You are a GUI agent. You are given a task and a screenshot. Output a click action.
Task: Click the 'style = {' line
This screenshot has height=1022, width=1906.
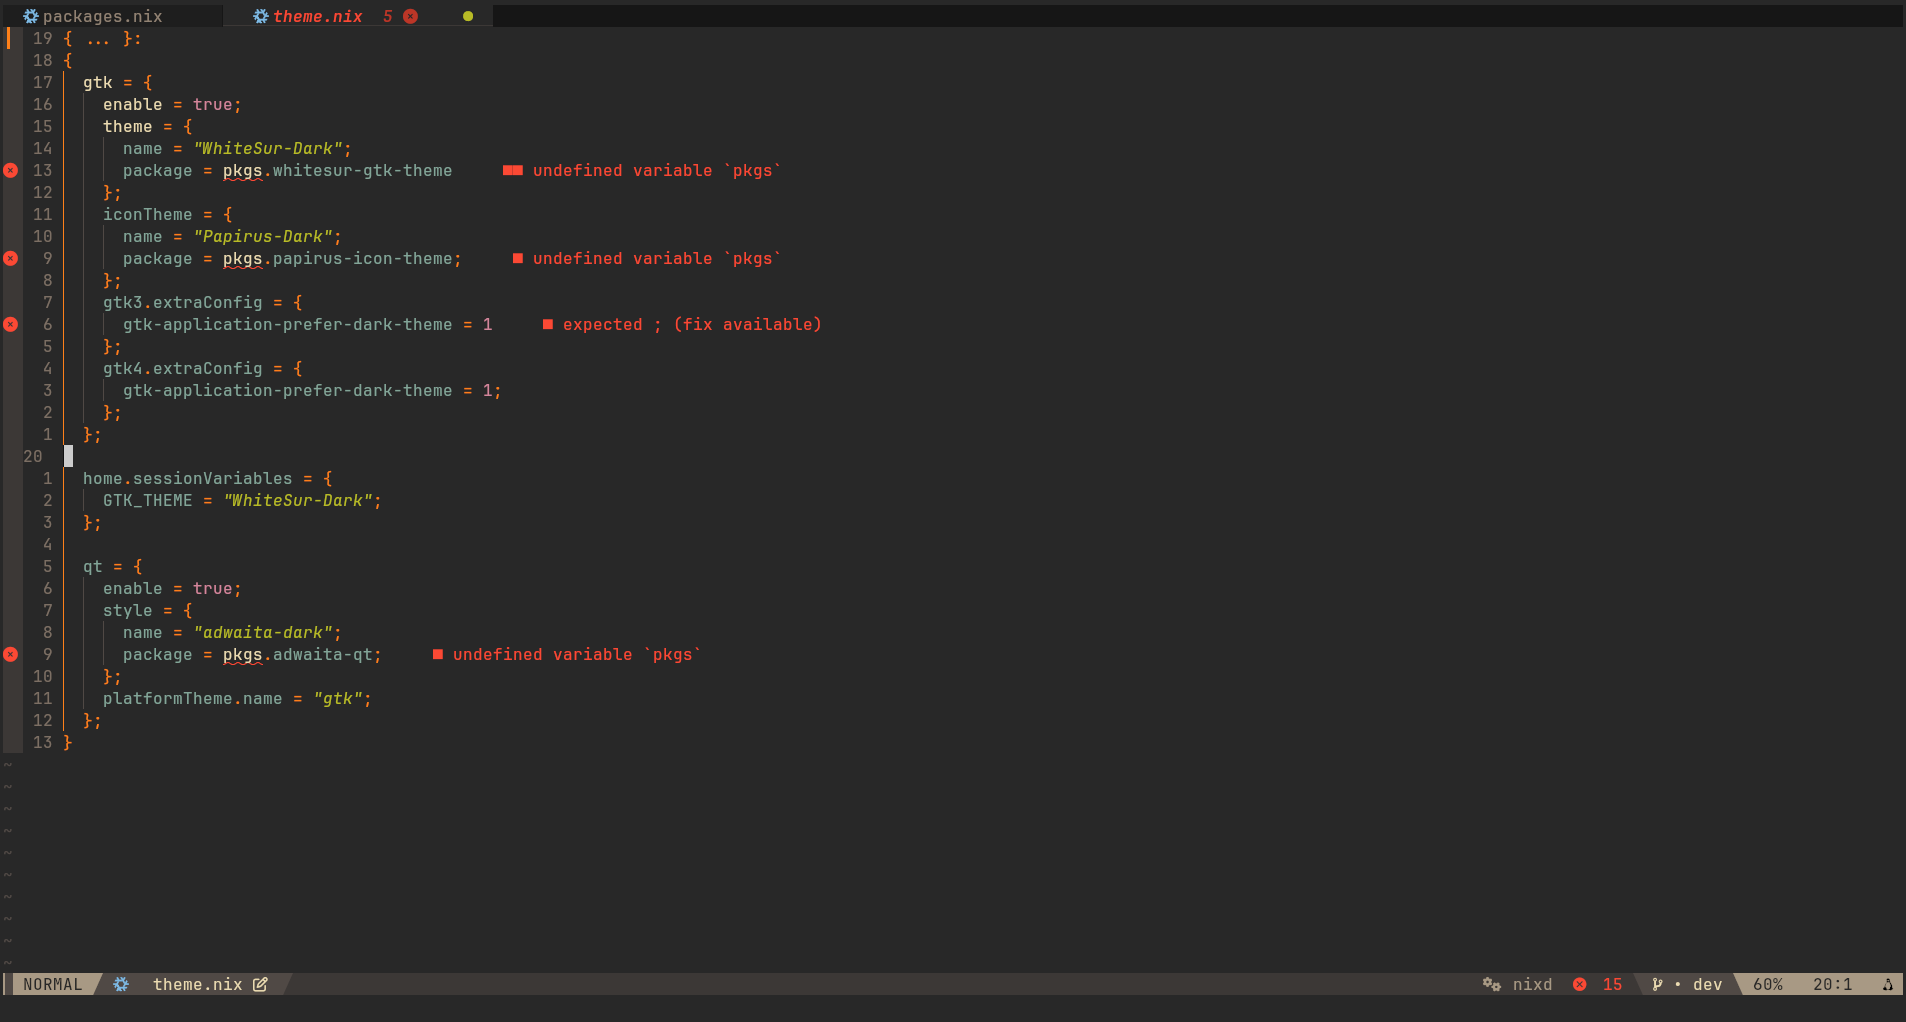pos(147,610)
